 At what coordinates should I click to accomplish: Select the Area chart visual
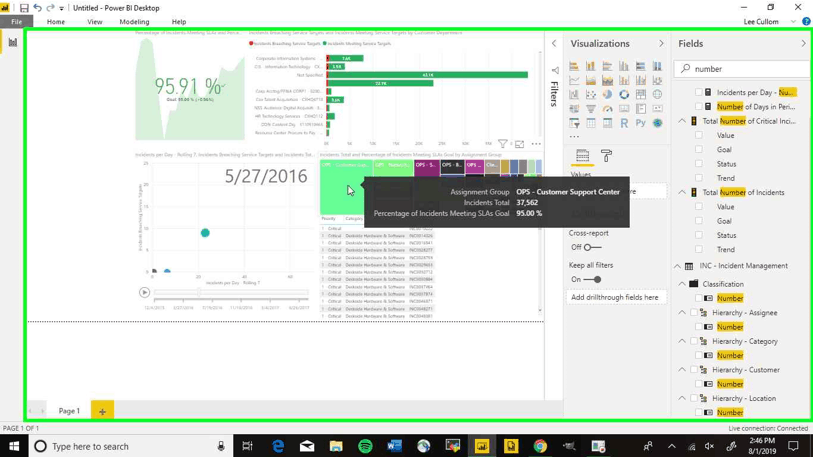590,81
